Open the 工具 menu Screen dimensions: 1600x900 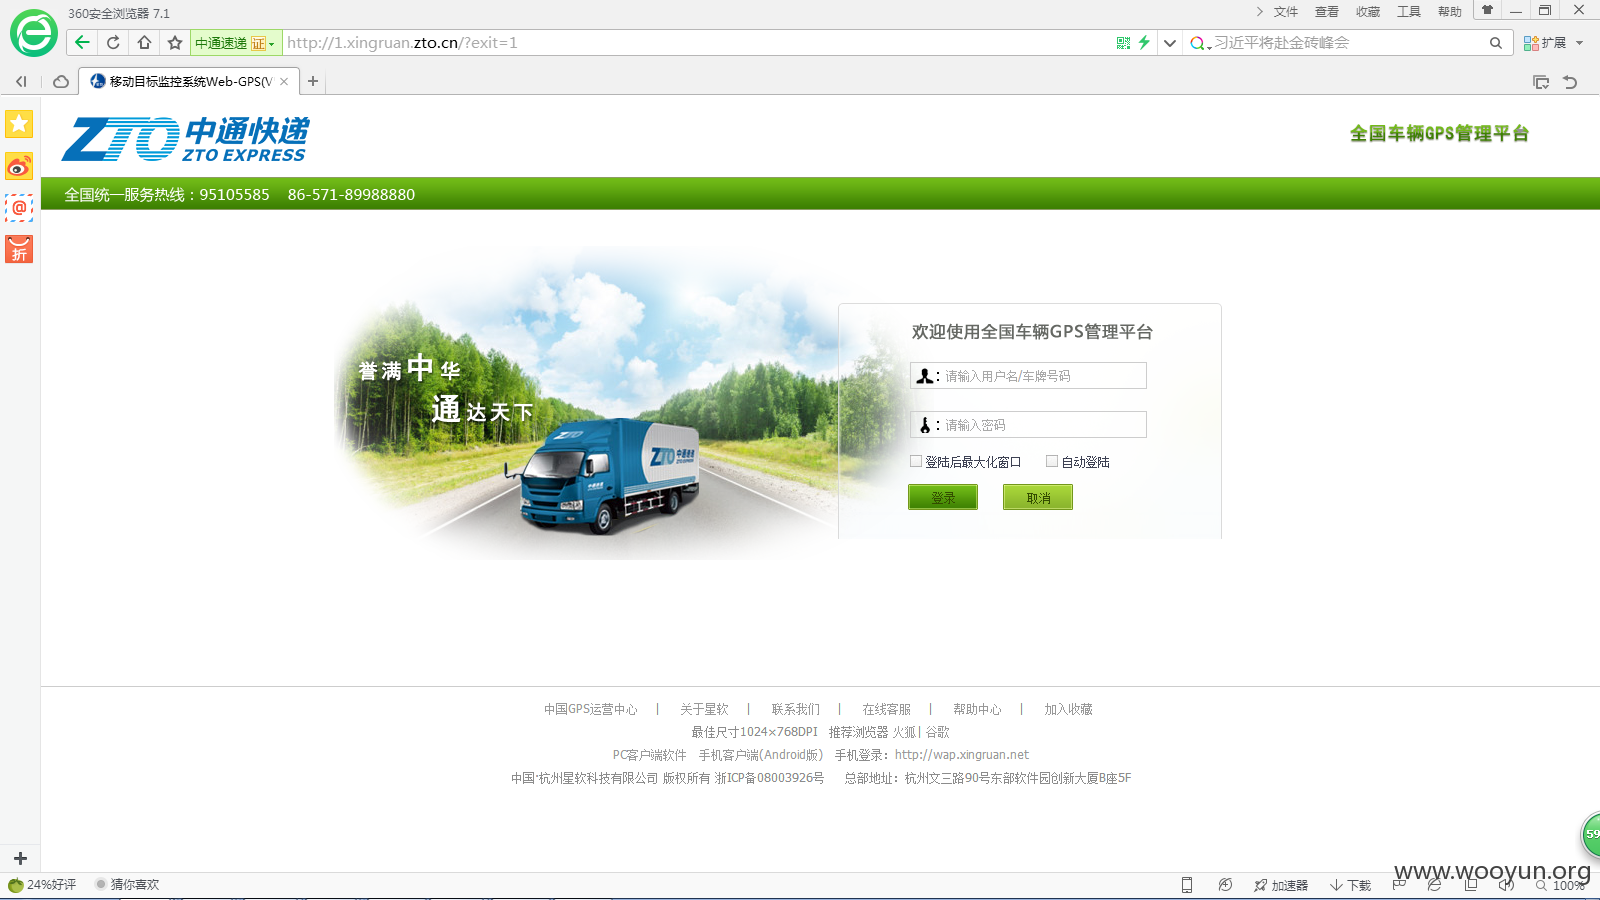(1409, 12)
